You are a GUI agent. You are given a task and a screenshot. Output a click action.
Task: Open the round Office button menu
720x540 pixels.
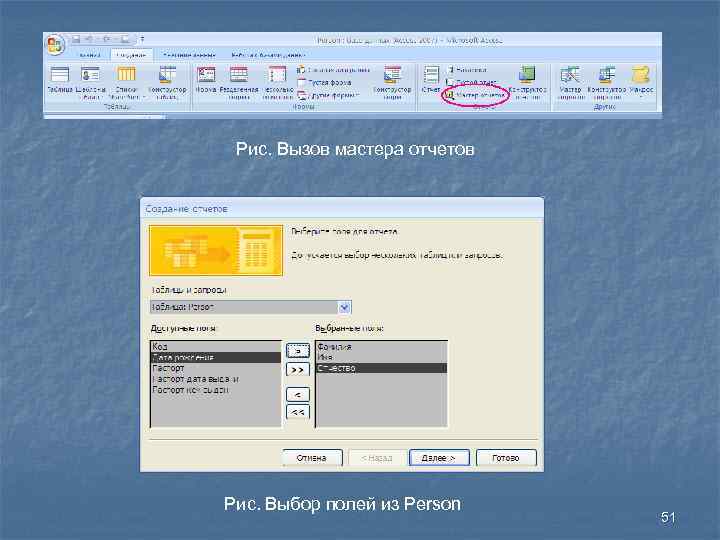[x=56, y=45]
